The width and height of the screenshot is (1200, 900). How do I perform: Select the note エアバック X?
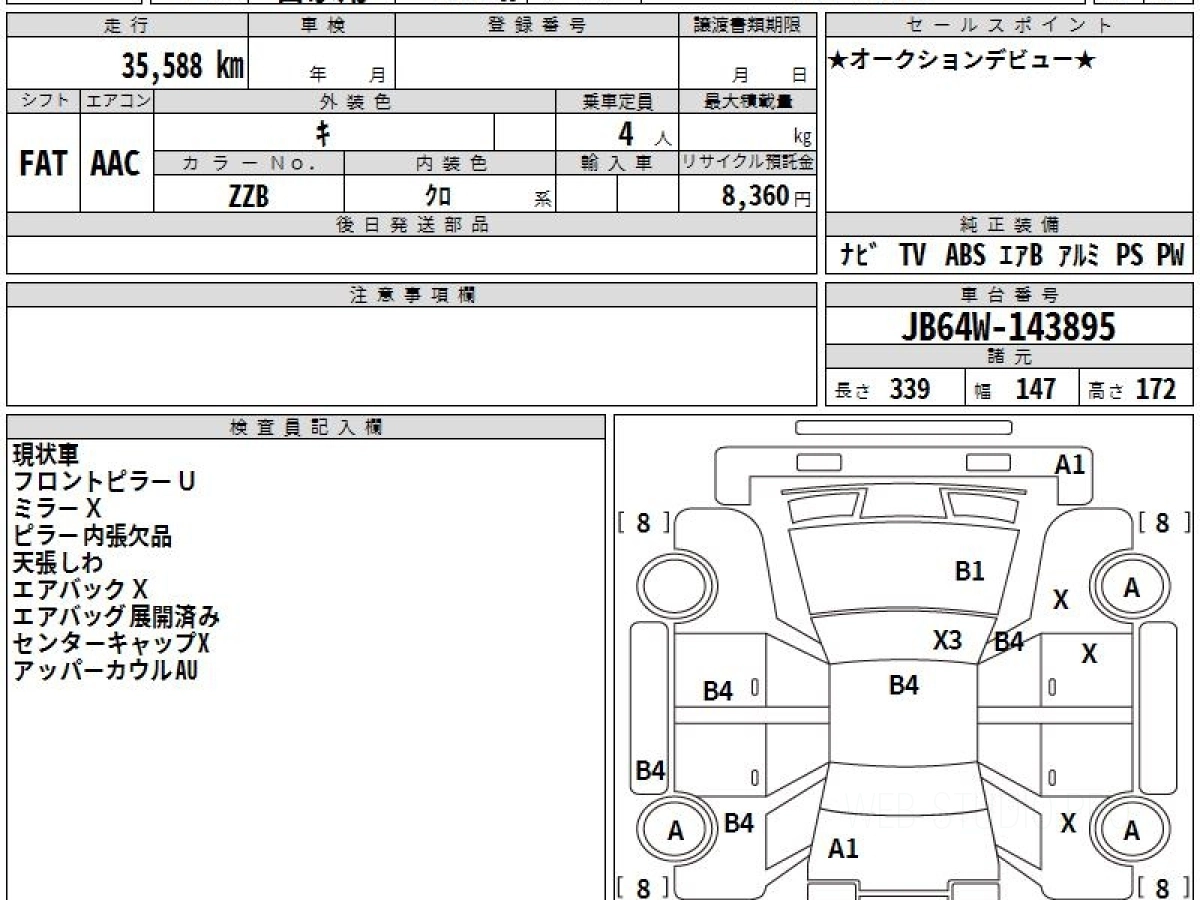(80, 589)
